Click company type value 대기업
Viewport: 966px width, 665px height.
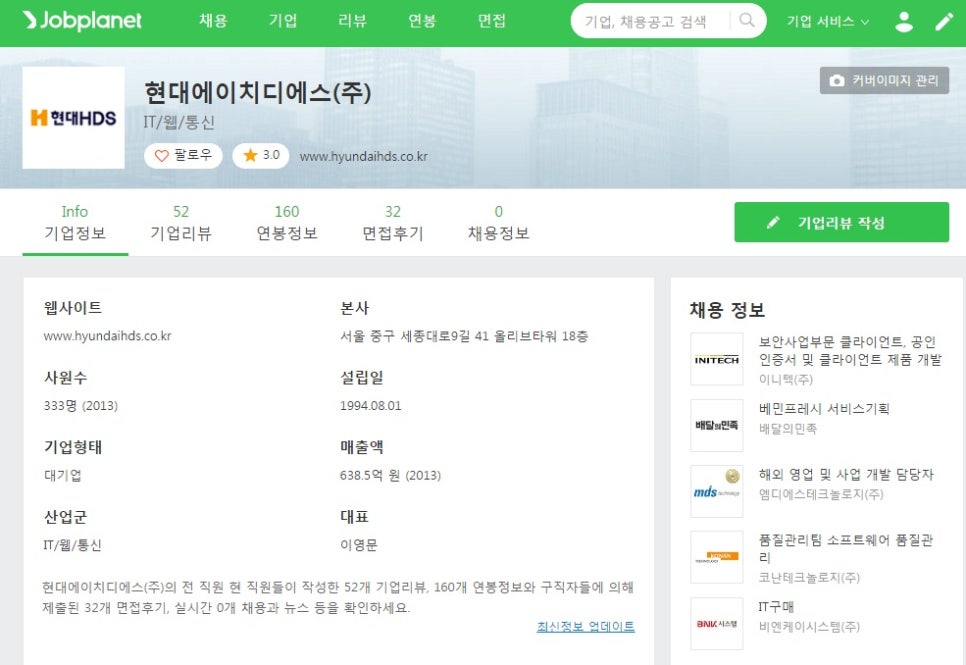pyautogui.click(x=62, y=475)
